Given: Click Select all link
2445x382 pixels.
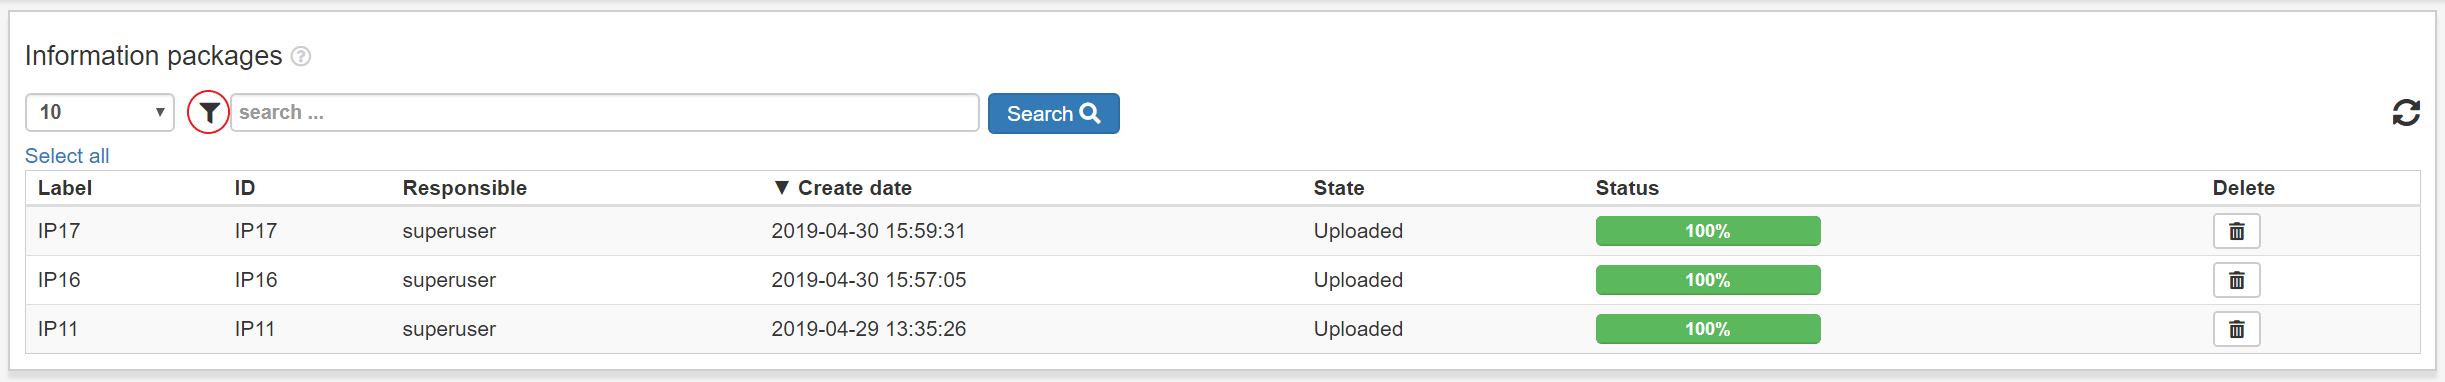Looking at the screenshot, I should [x=67, y=156].
